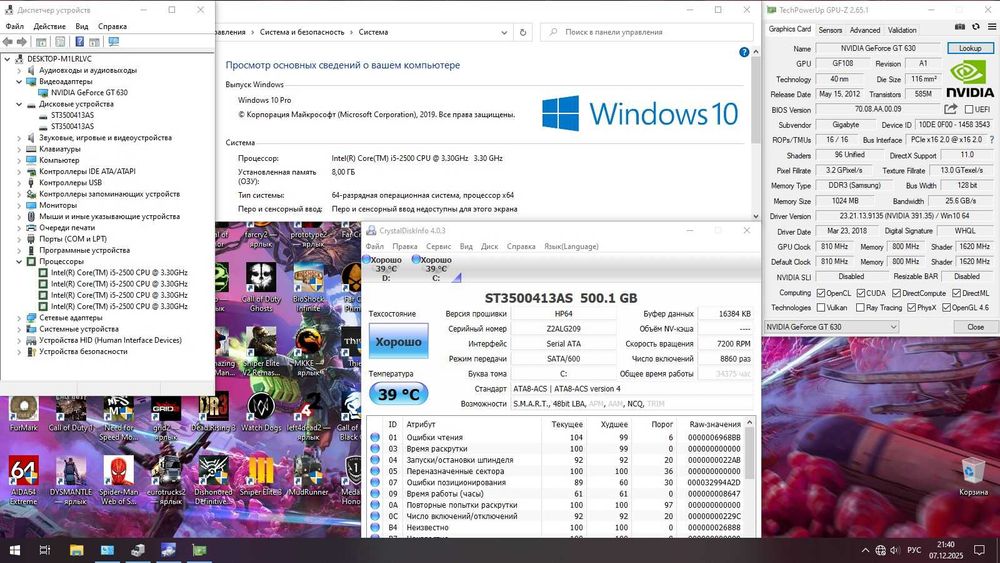Click the Lookup button in GPU-Z

pos(970,48)
